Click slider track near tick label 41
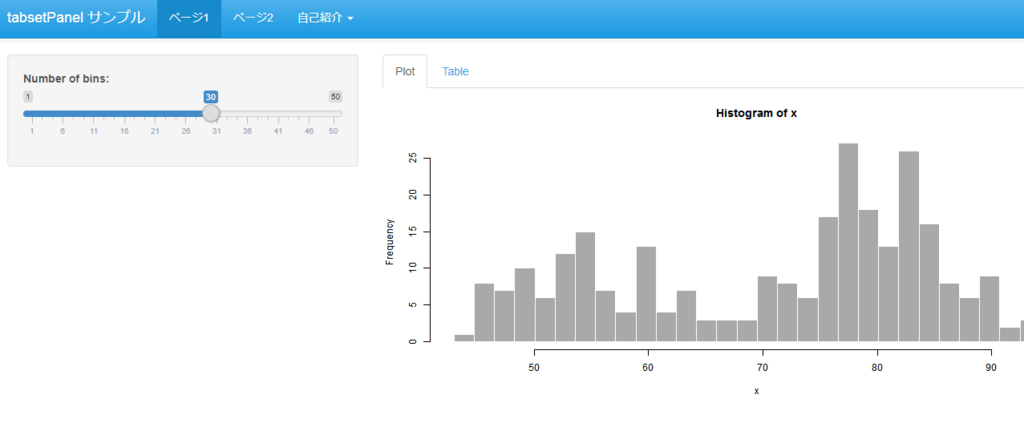This screenshot has height=423, width=1024. click(278, 114)
